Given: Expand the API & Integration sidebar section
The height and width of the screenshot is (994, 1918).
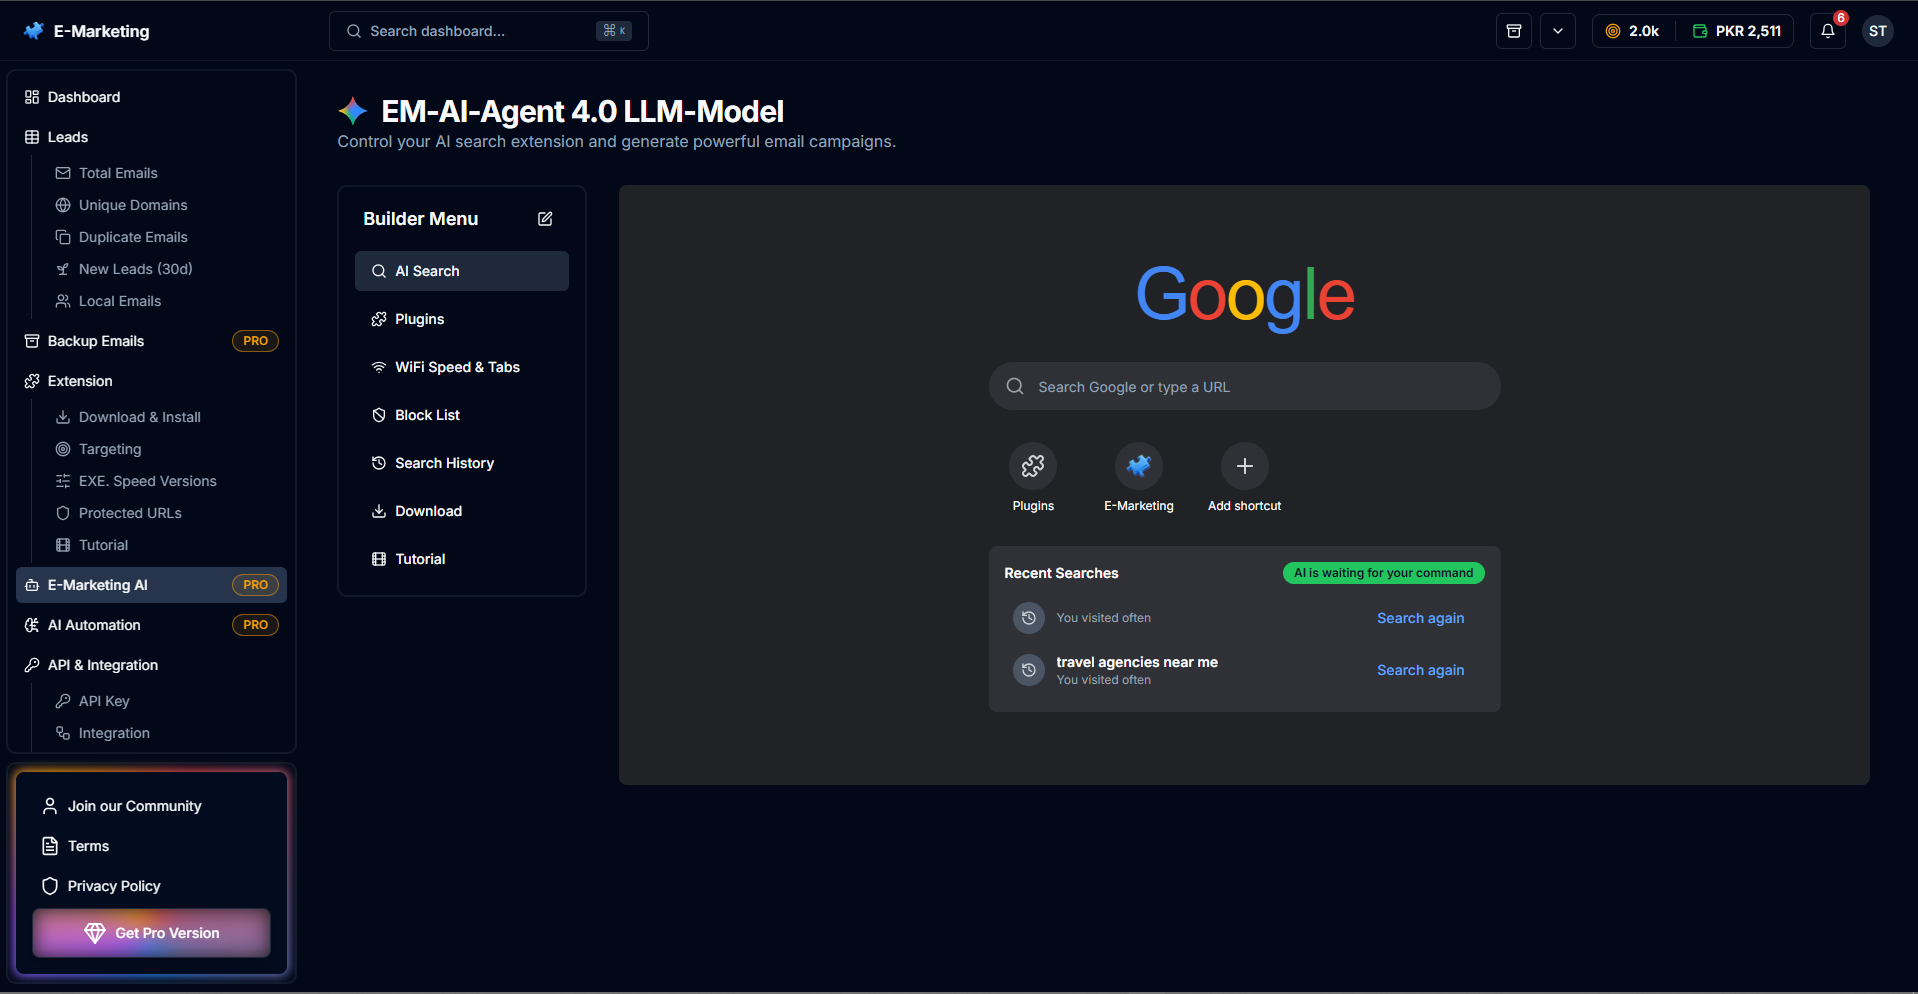Looking at the screenshot, I should (101, 664).
